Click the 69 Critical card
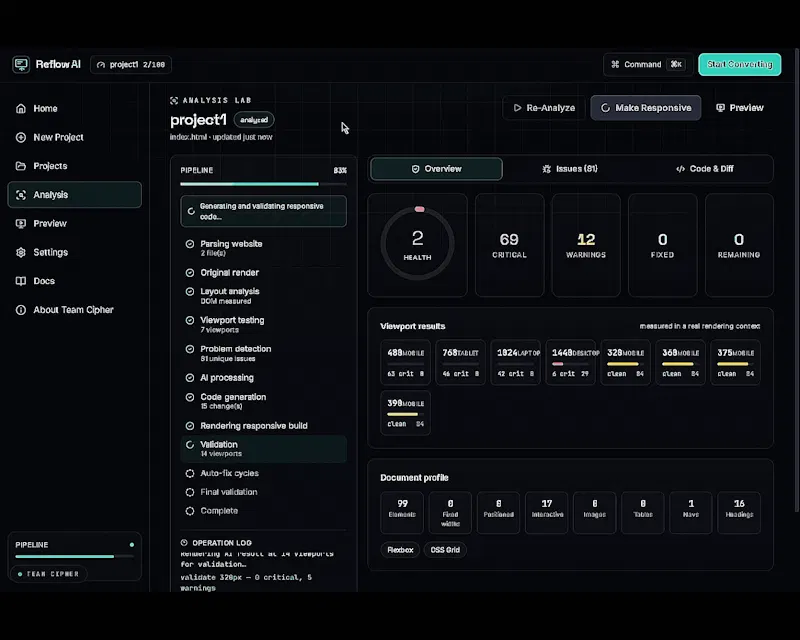 509,245
